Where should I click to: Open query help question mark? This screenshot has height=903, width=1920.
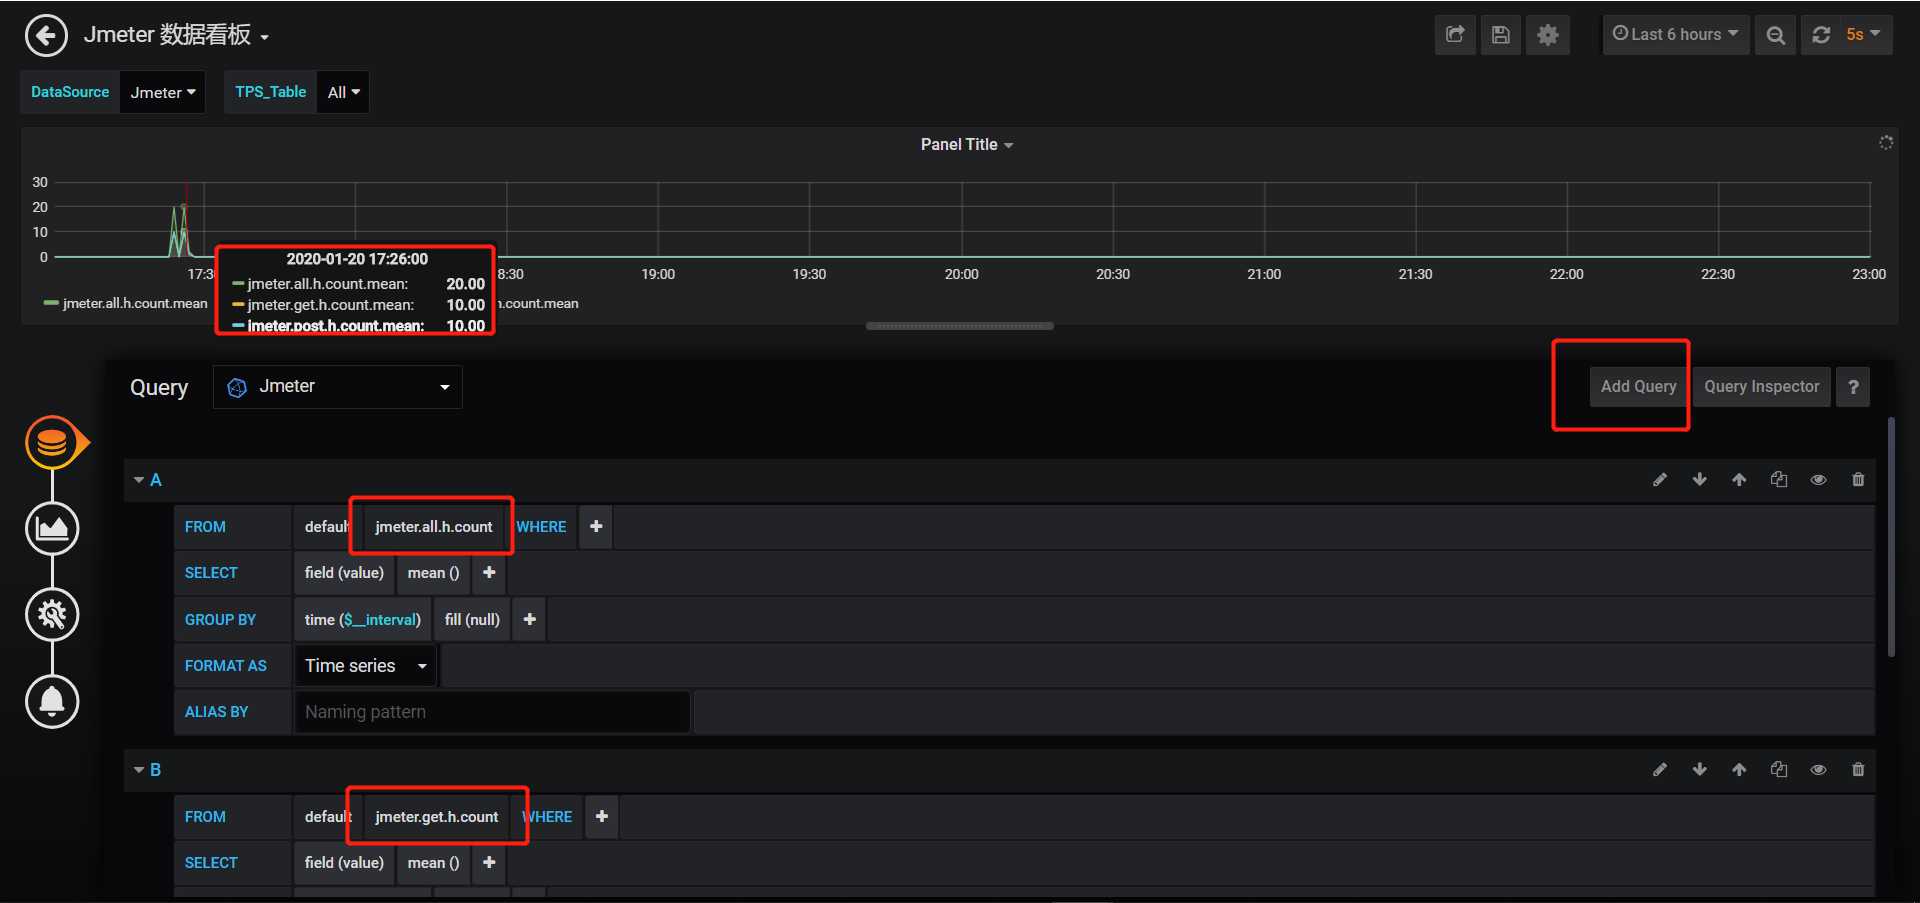pyautogui.click(x=1853, y=387)
